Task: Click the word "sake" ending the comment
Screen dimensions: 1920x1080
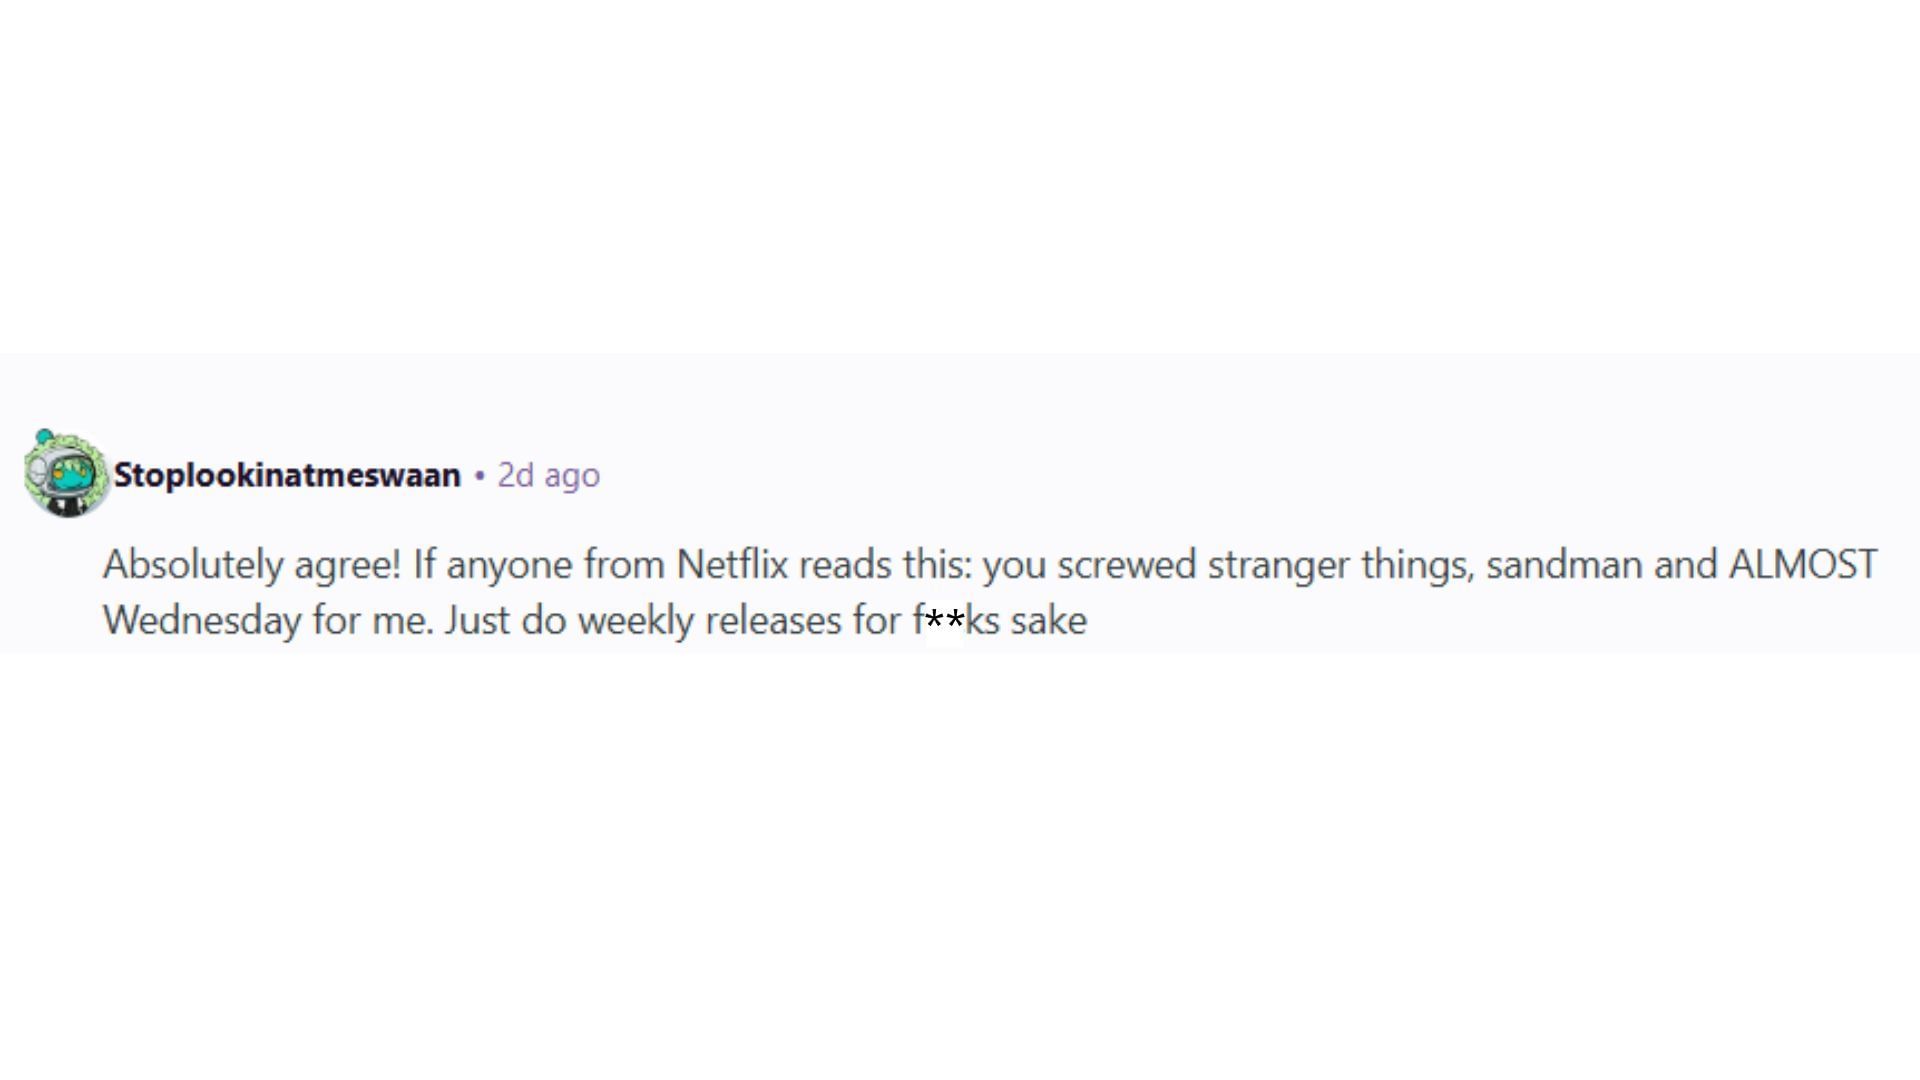Action: click(x=1049, y=621)
